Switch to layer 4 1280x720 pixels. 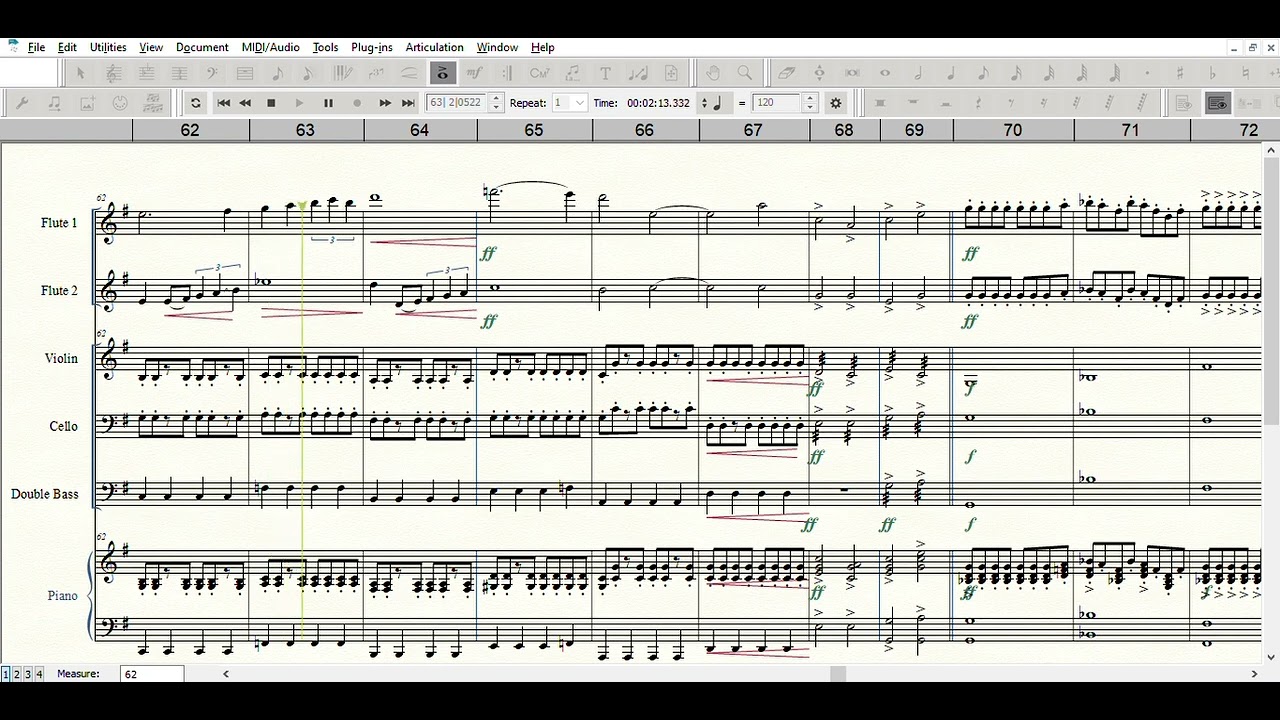click(x=40, y=675)
